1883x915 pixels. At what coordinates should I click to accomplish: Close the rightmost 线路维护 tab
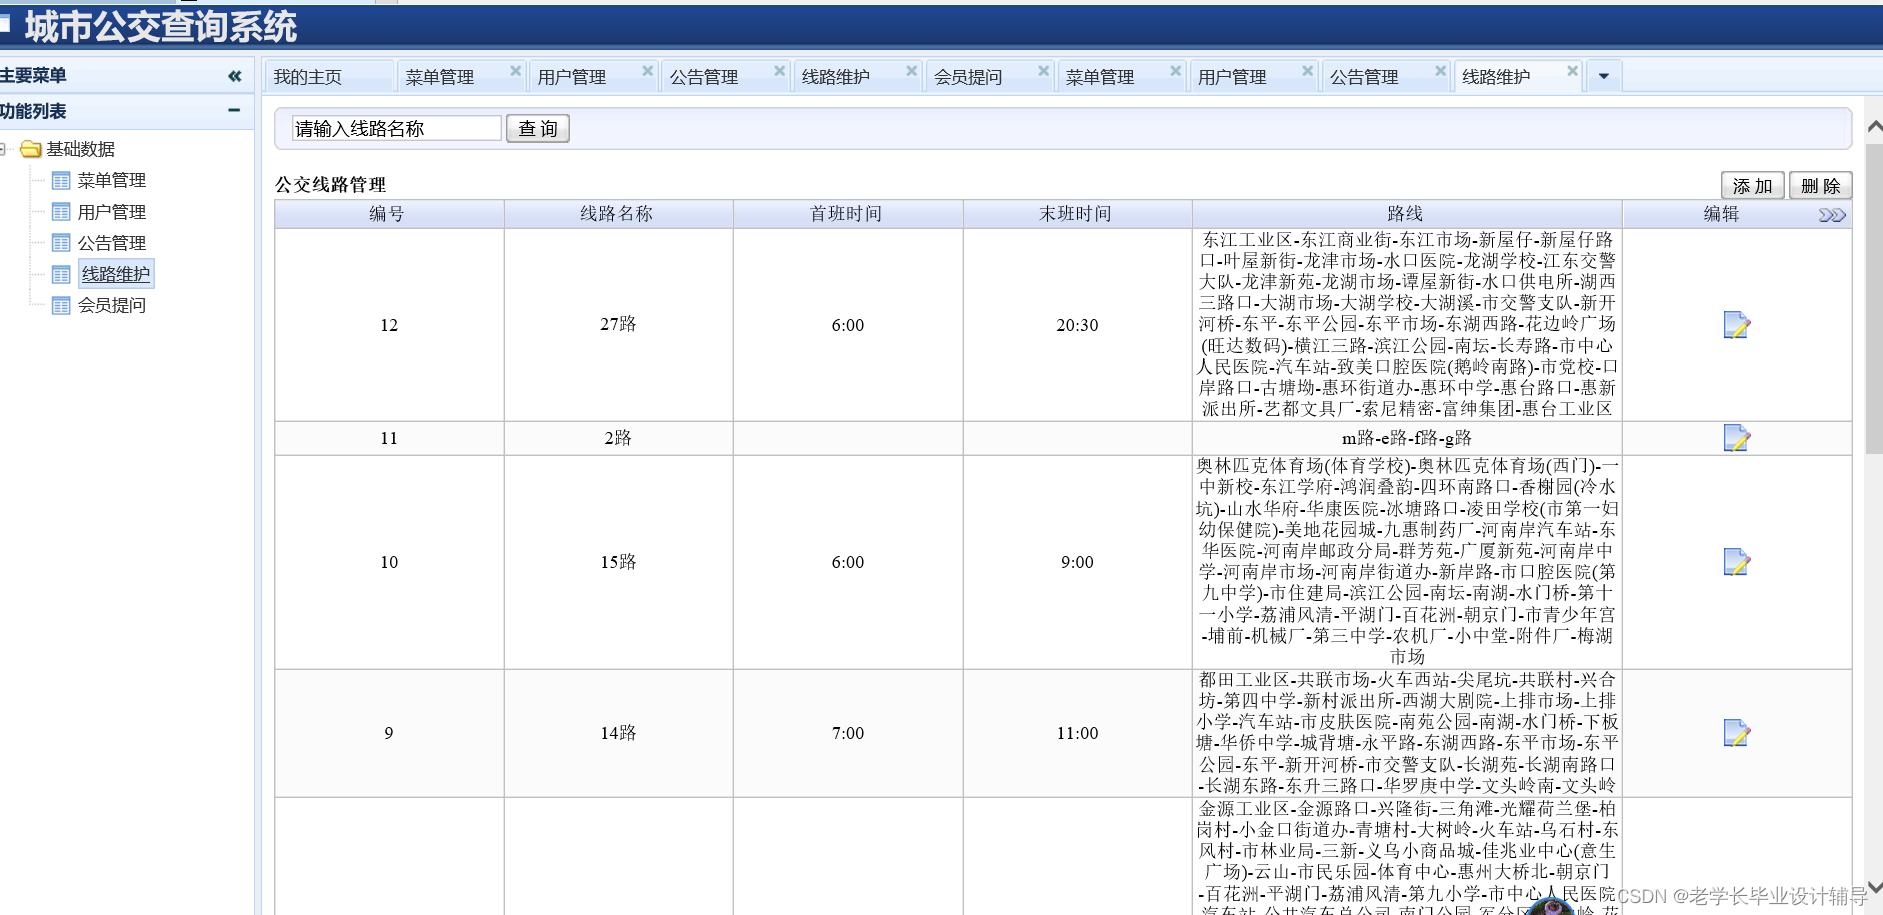point(1573,70)
